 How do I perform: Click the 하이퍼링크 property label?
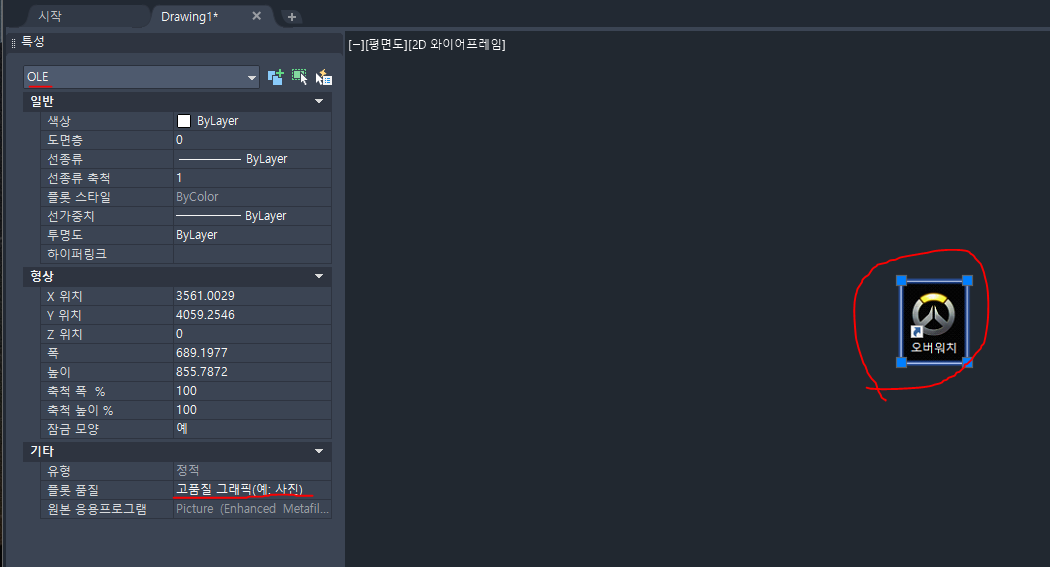click(x=77, y=254)
